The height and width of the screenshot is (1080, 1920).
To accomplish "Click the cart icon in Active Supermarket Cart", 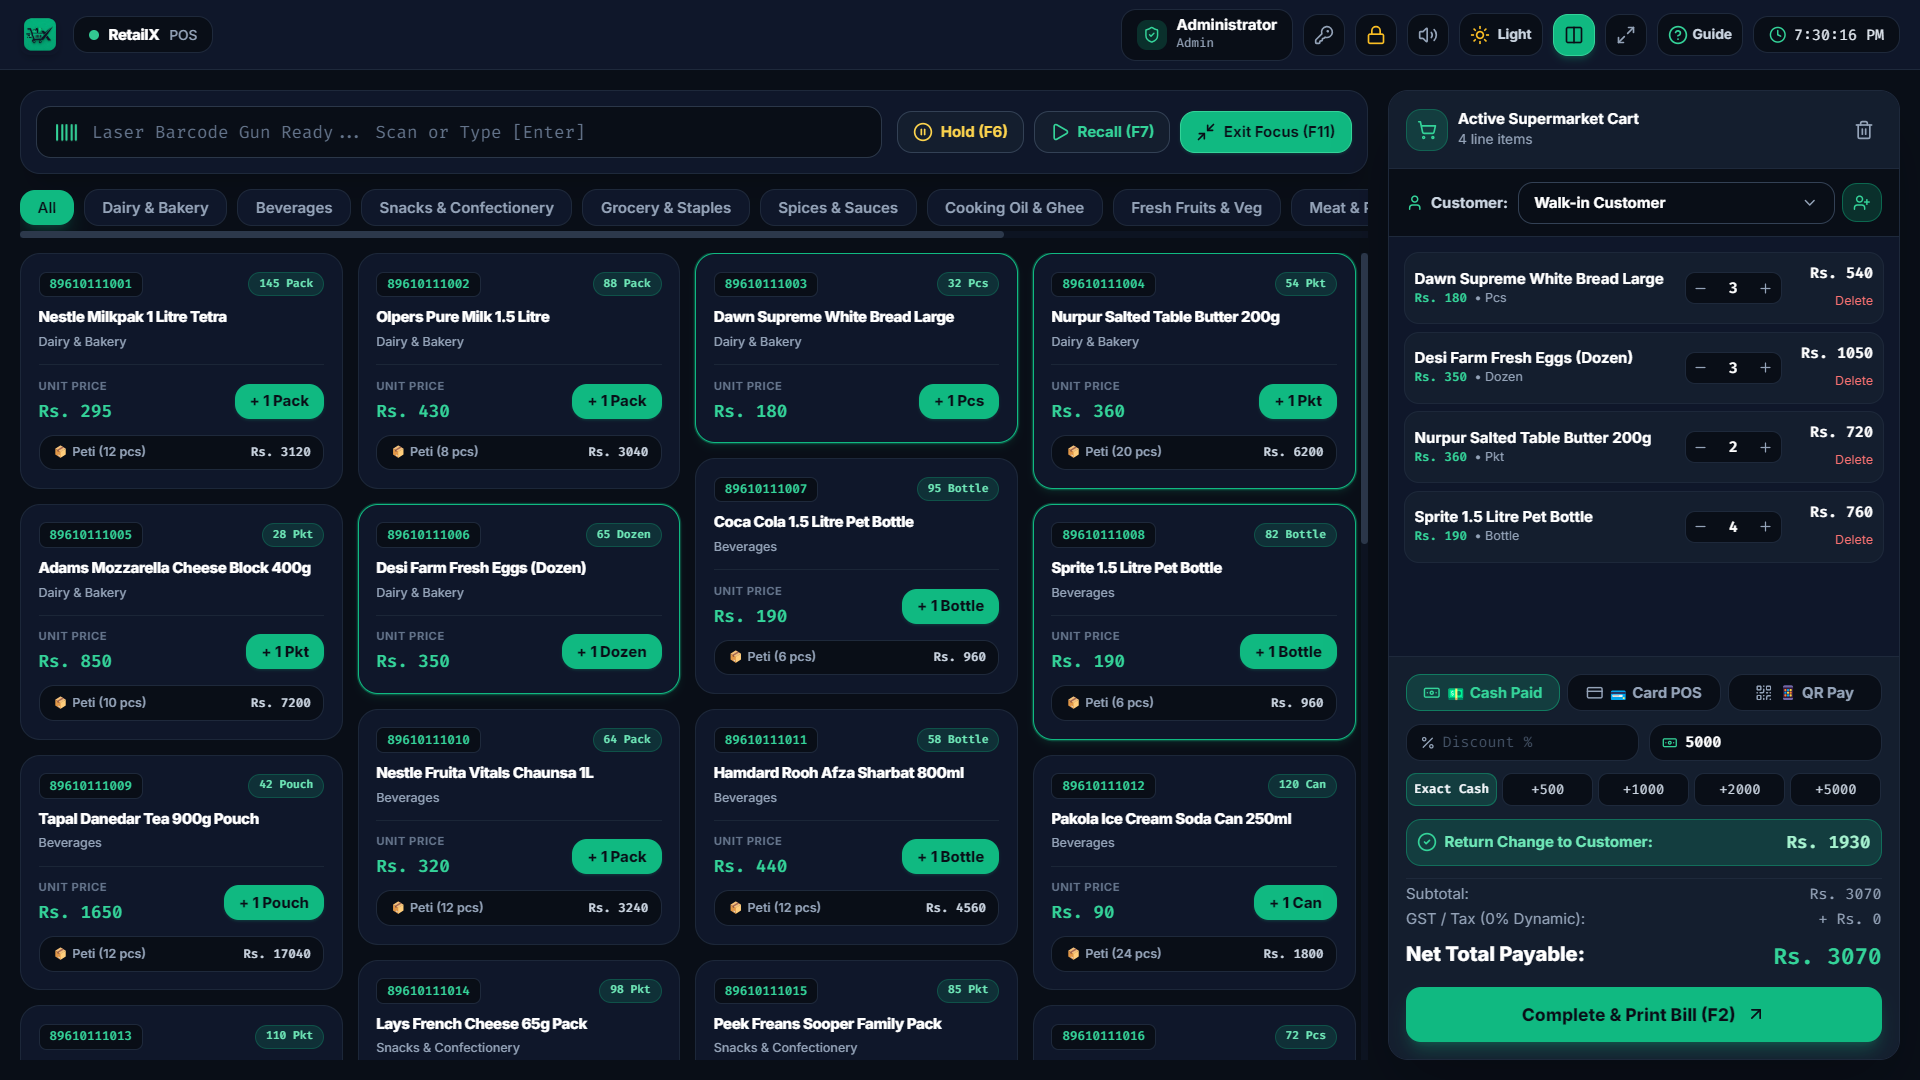I will pyautogui.click(x=1427, y=130).
